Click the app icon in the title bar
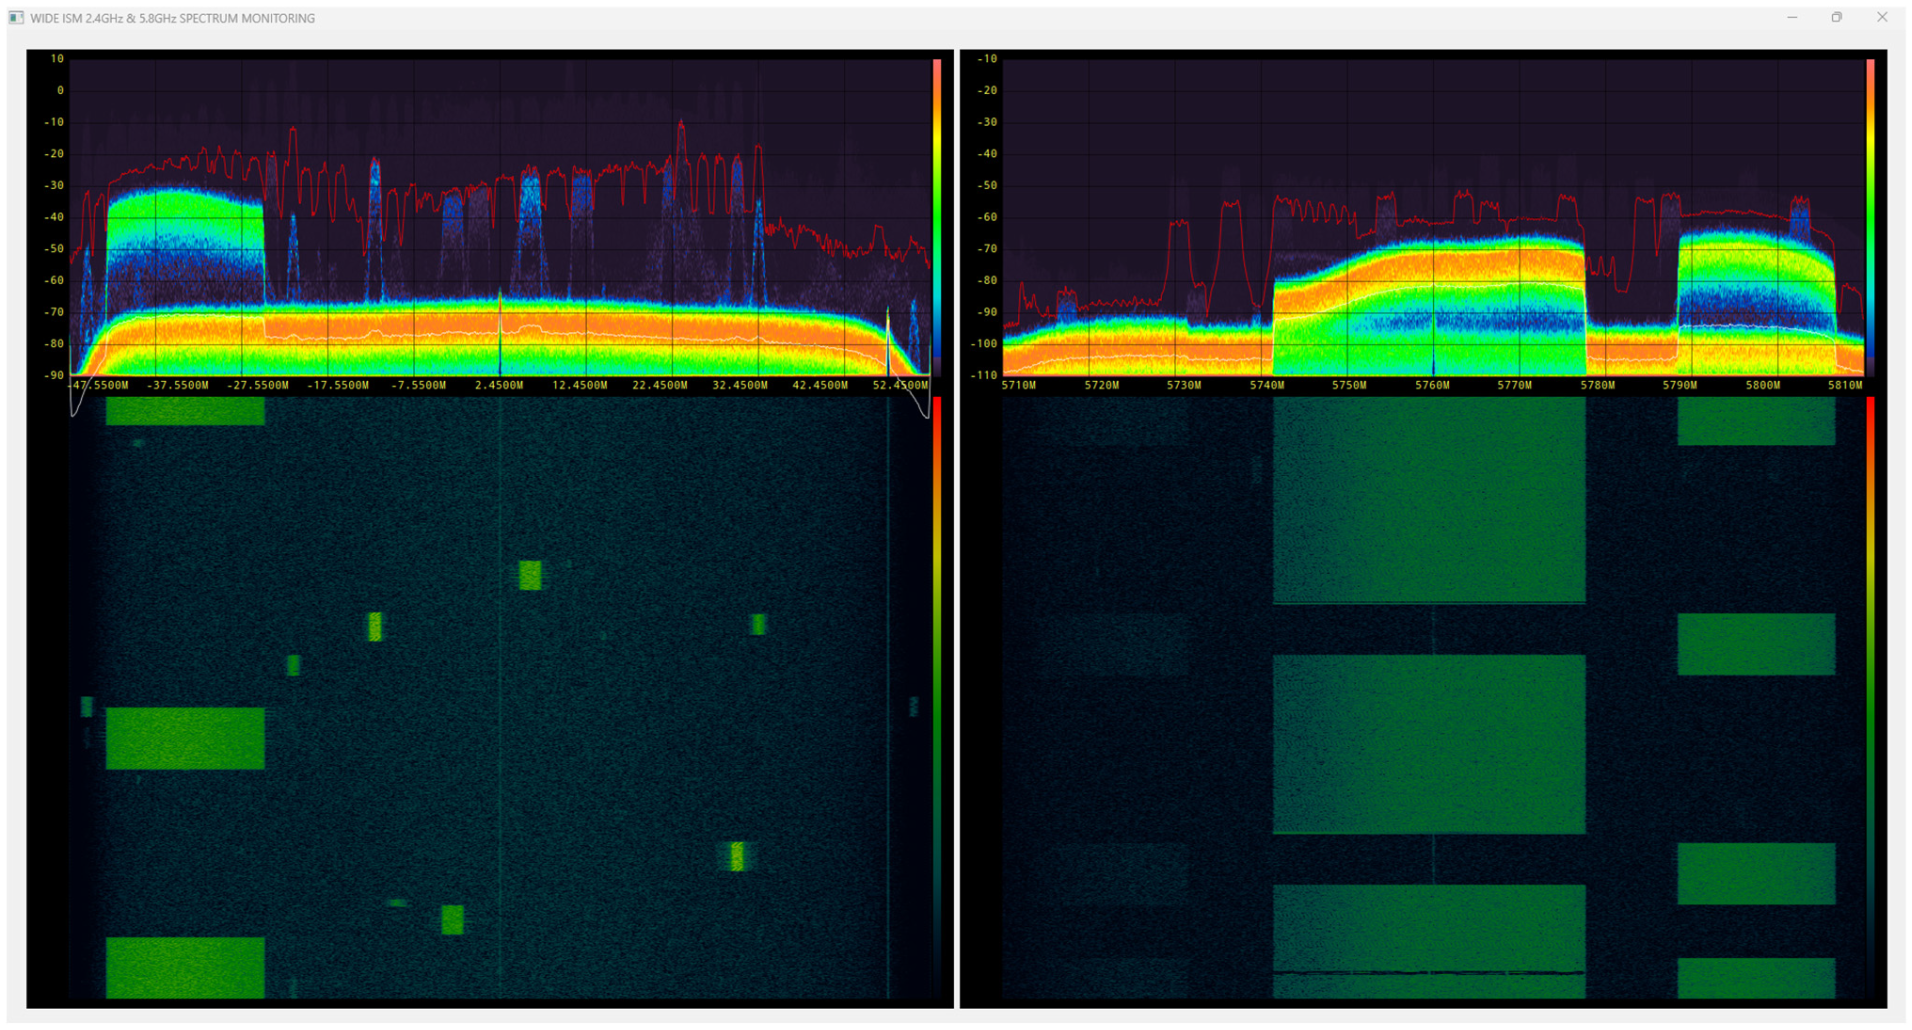This screenshot has height=1030, width=1912. 16,18
